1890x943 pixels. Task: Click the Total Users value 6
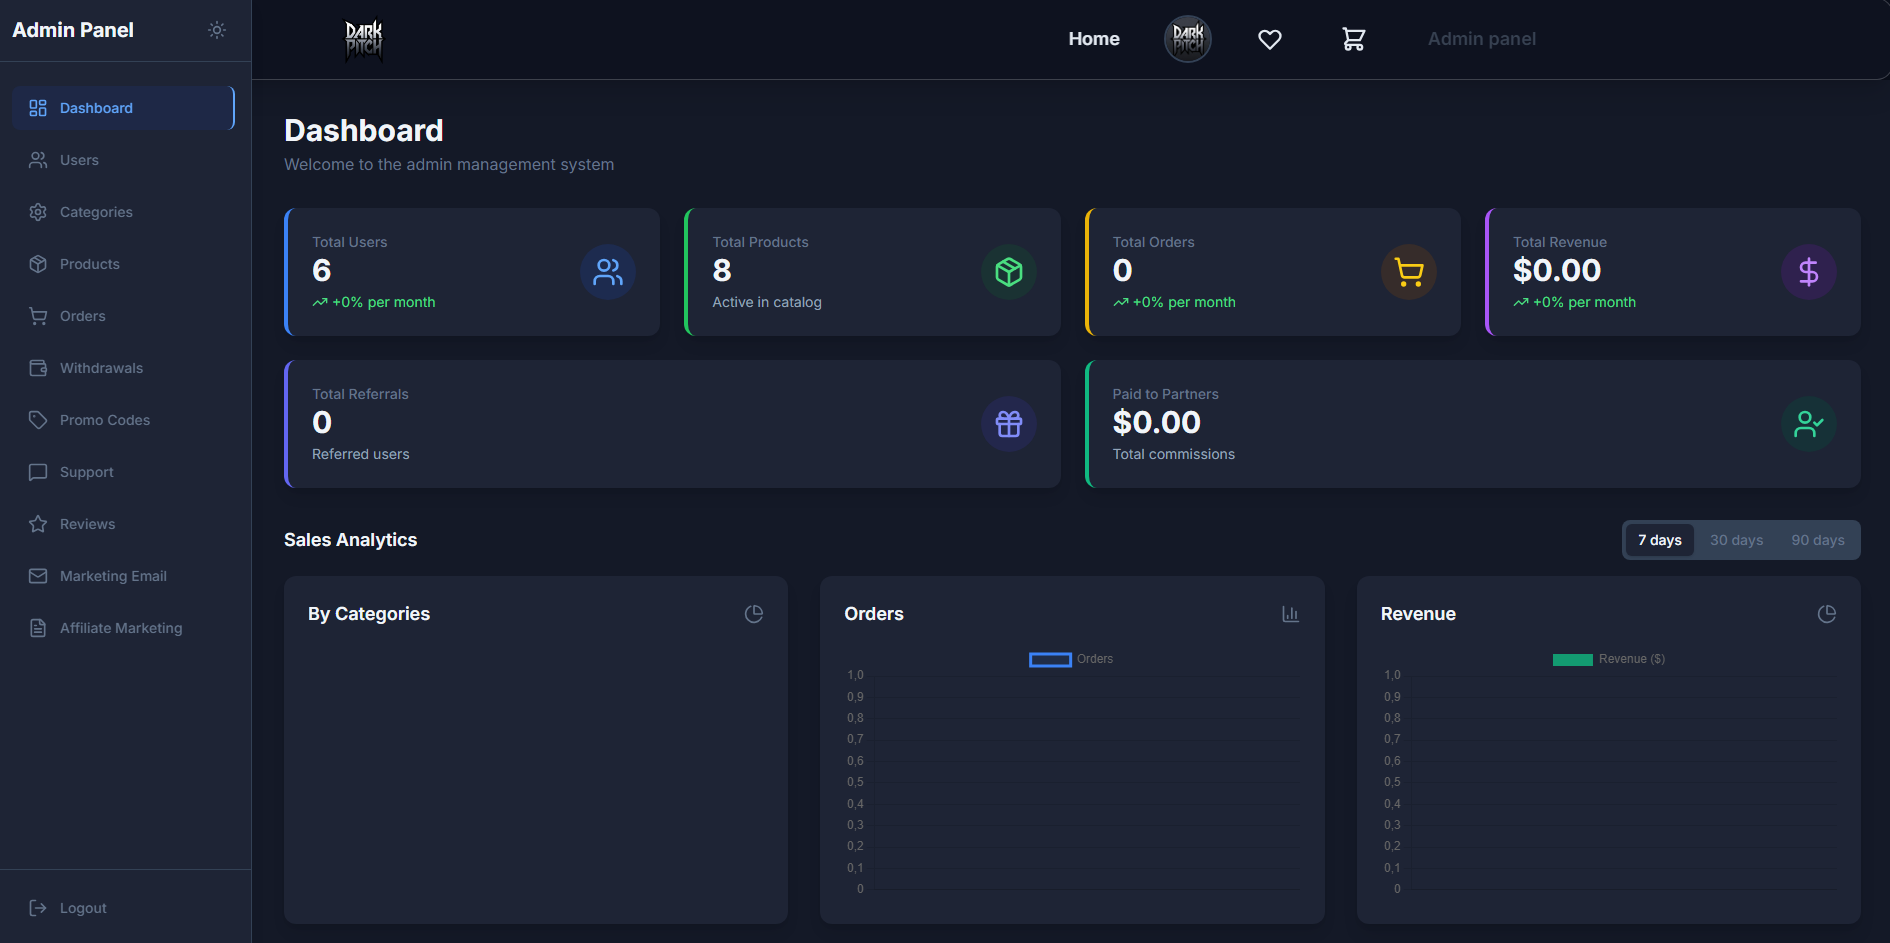(x=322, y=270)
